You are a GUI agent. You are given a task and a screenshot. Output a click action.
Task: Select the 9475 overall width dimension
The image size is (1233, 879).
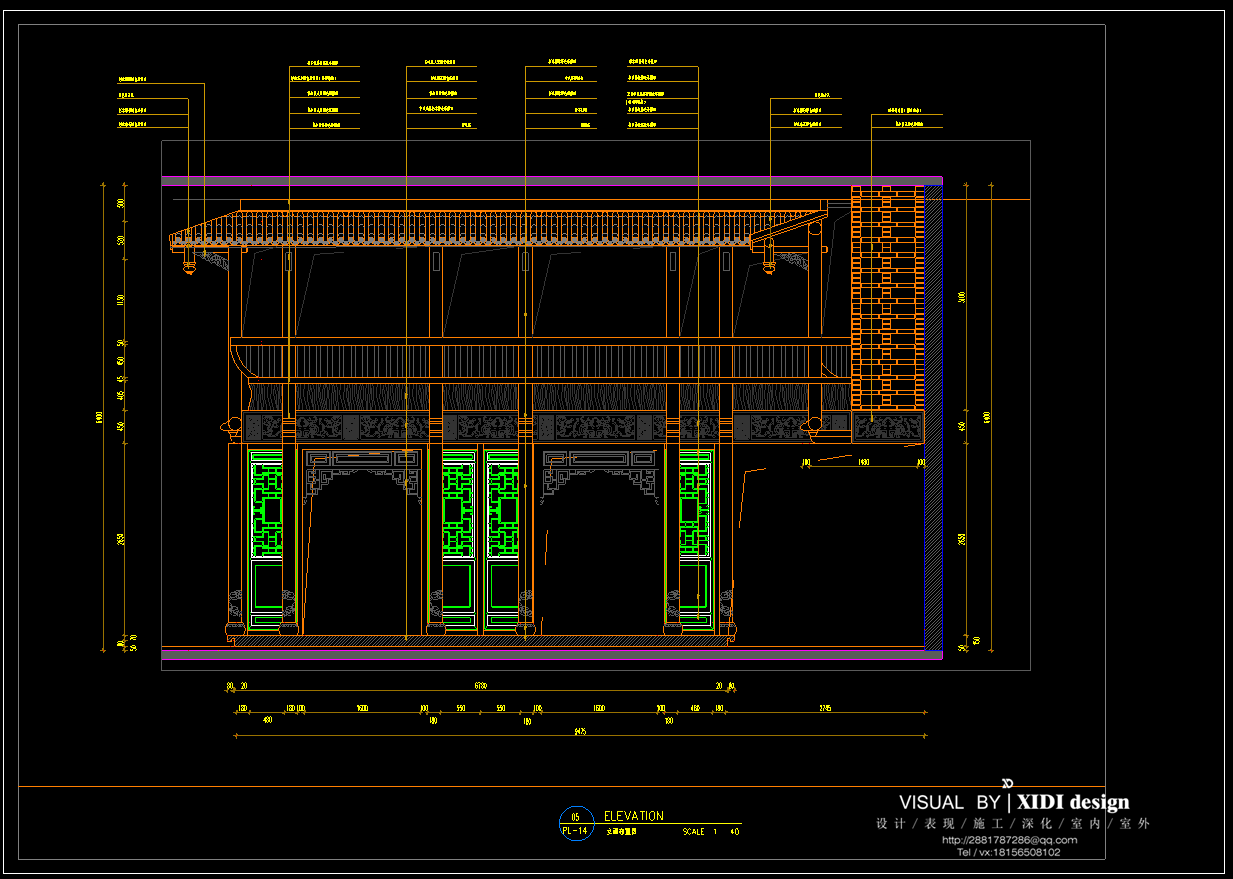[580, 732]
